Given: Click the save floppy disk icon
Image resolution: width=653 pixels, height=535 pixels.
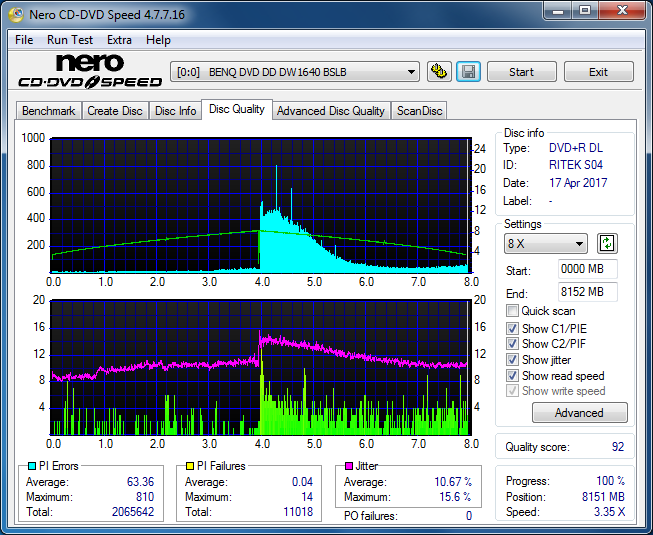Looking at the screenshot, I should (469, 72).
